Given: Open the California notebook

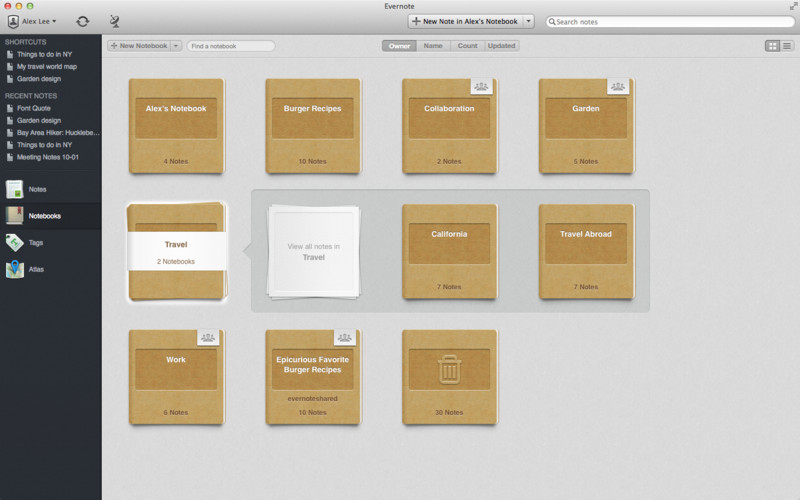Looking at the screenshot, I should (449, 252).
